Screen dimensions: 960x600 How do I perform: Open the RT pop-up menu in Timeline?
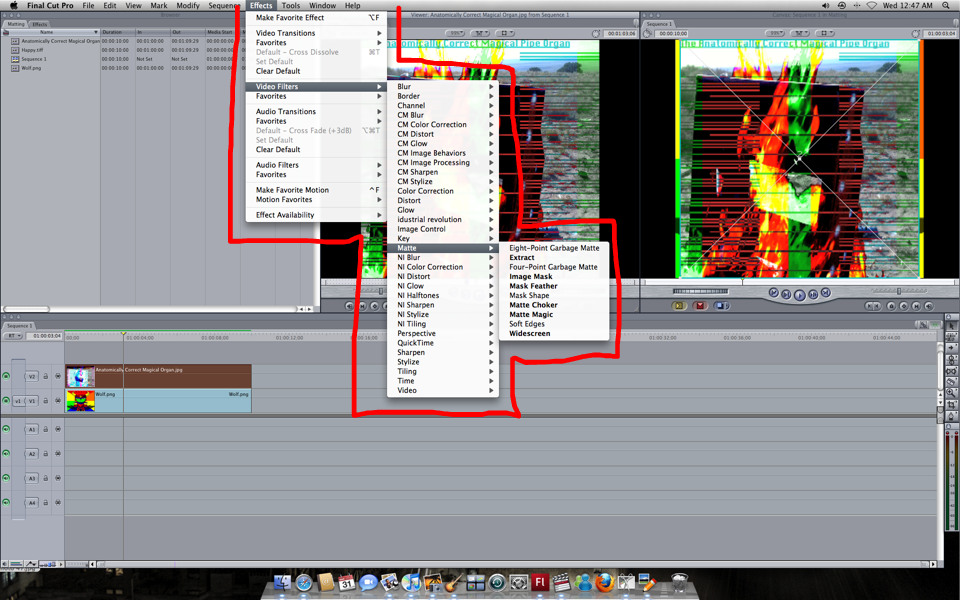12,336
